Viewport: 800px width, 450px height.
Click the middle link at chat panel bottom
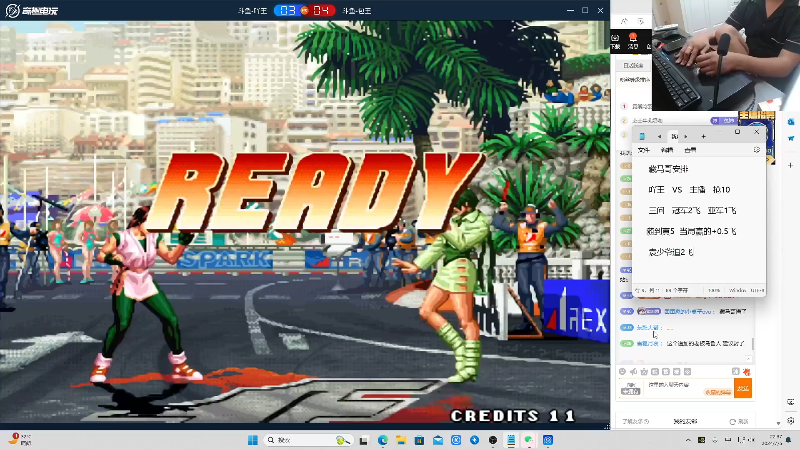pyautogui.click(x=685, y=421)
